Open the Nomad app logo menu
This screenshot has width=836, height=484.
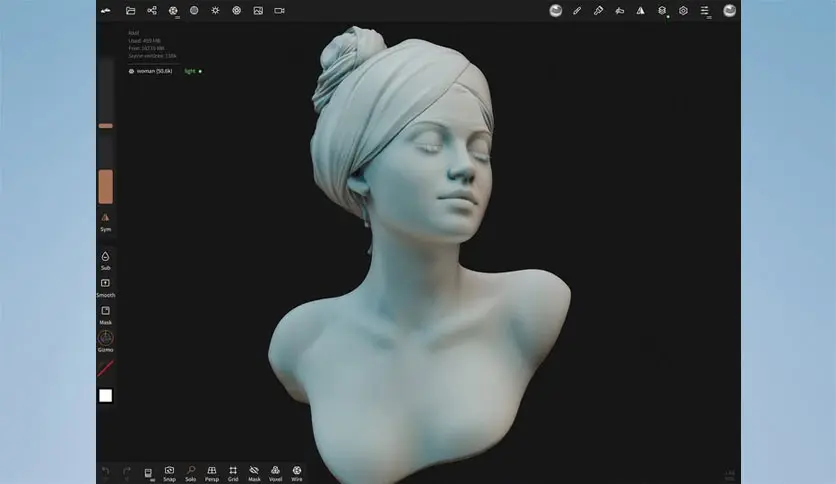106,11
